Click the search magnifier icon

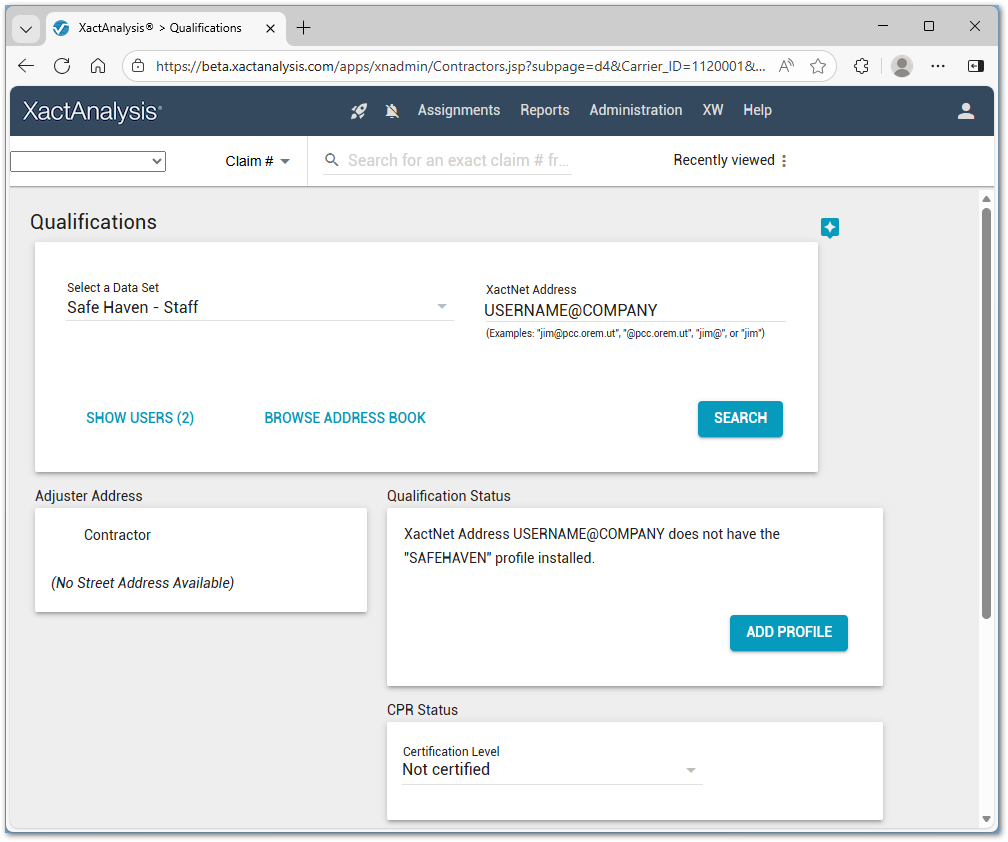point(333,160)
